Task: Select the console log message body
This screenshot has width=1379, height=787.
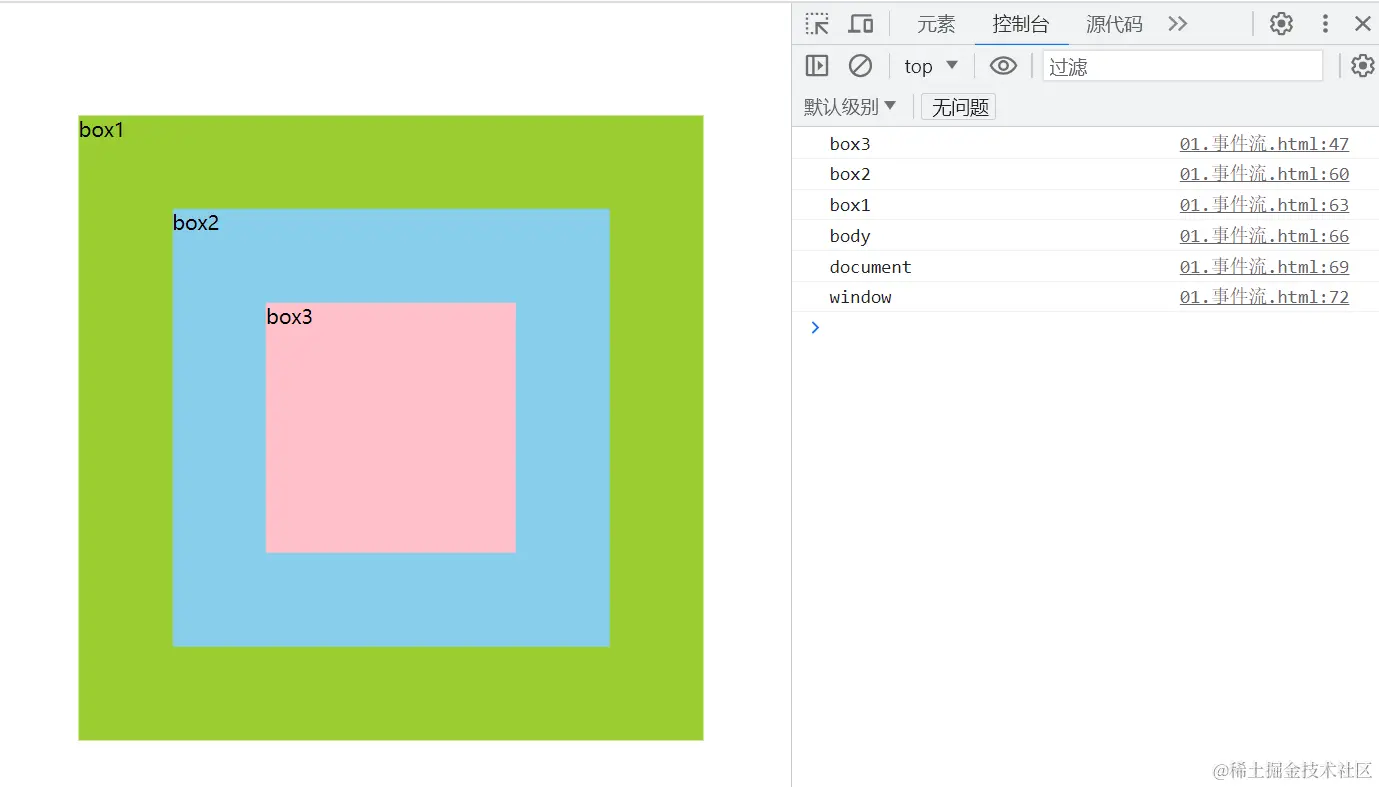Action: [850, 236]
